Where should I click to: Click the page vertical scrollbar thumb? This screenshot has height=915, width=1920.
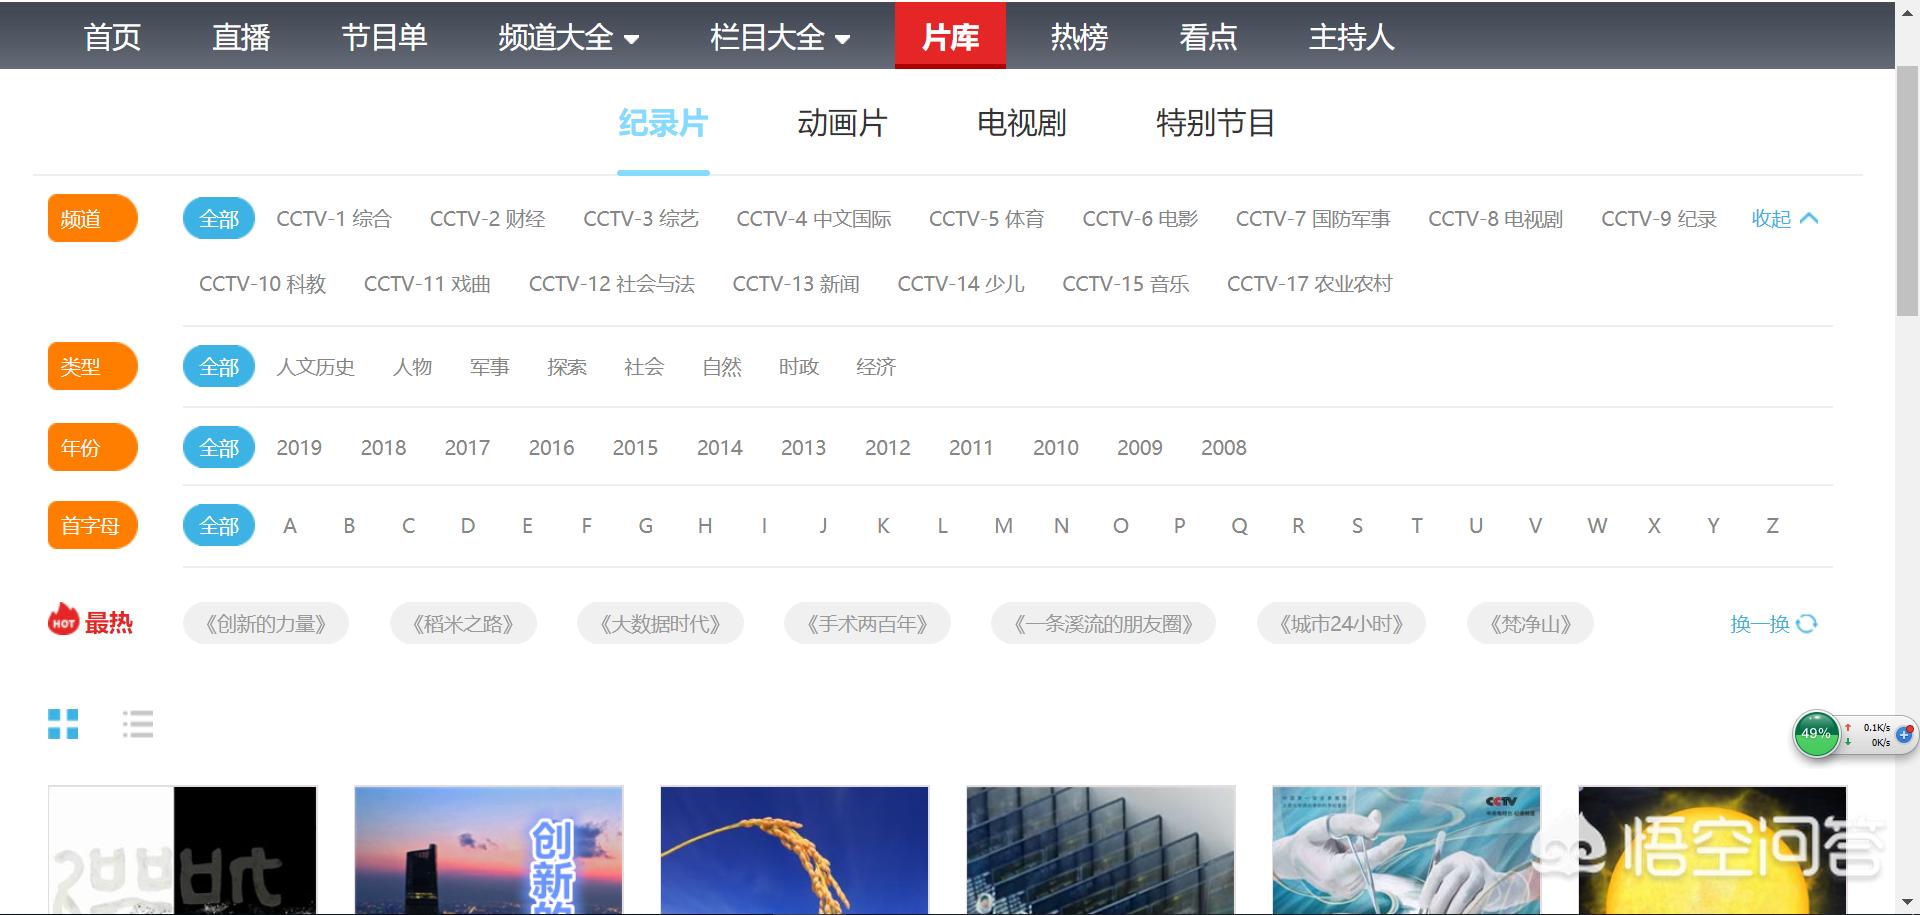click(1907, 193)
